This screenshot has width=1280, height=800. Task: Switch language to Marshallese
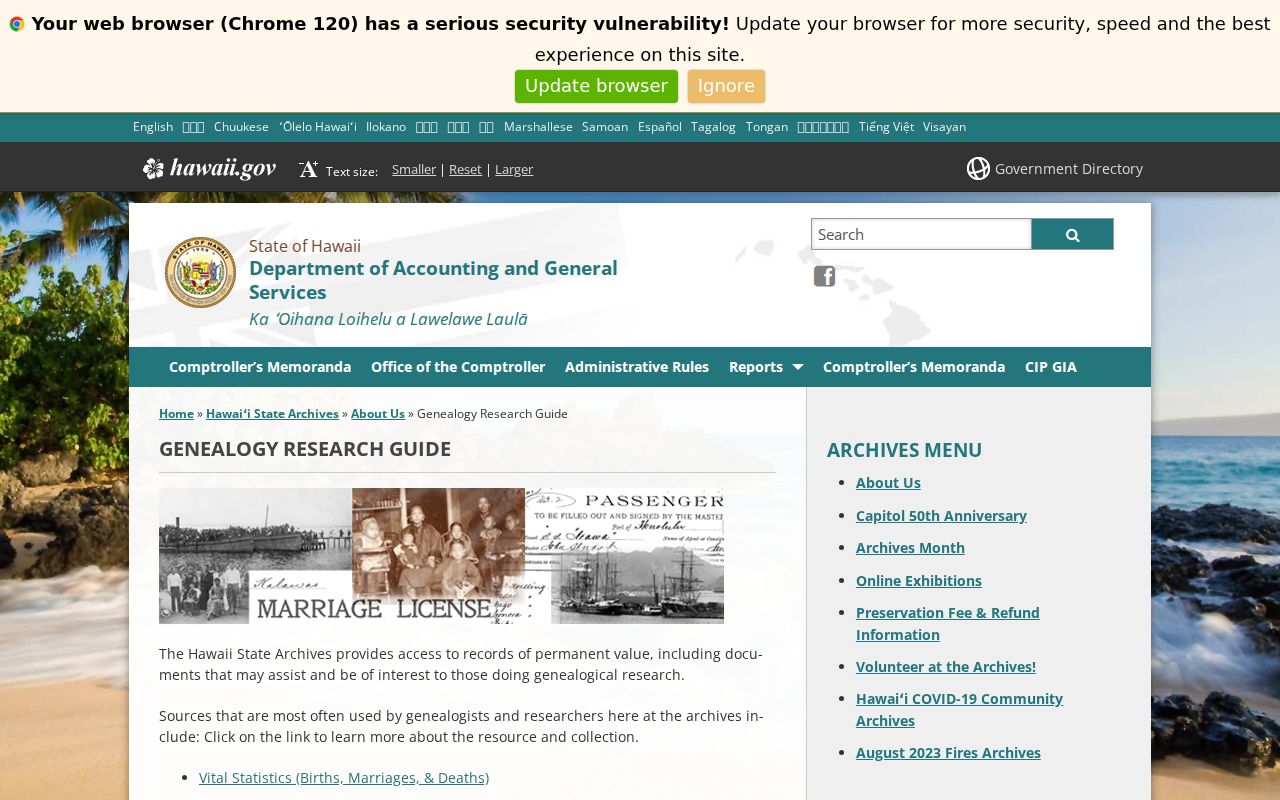click(538, 127)
